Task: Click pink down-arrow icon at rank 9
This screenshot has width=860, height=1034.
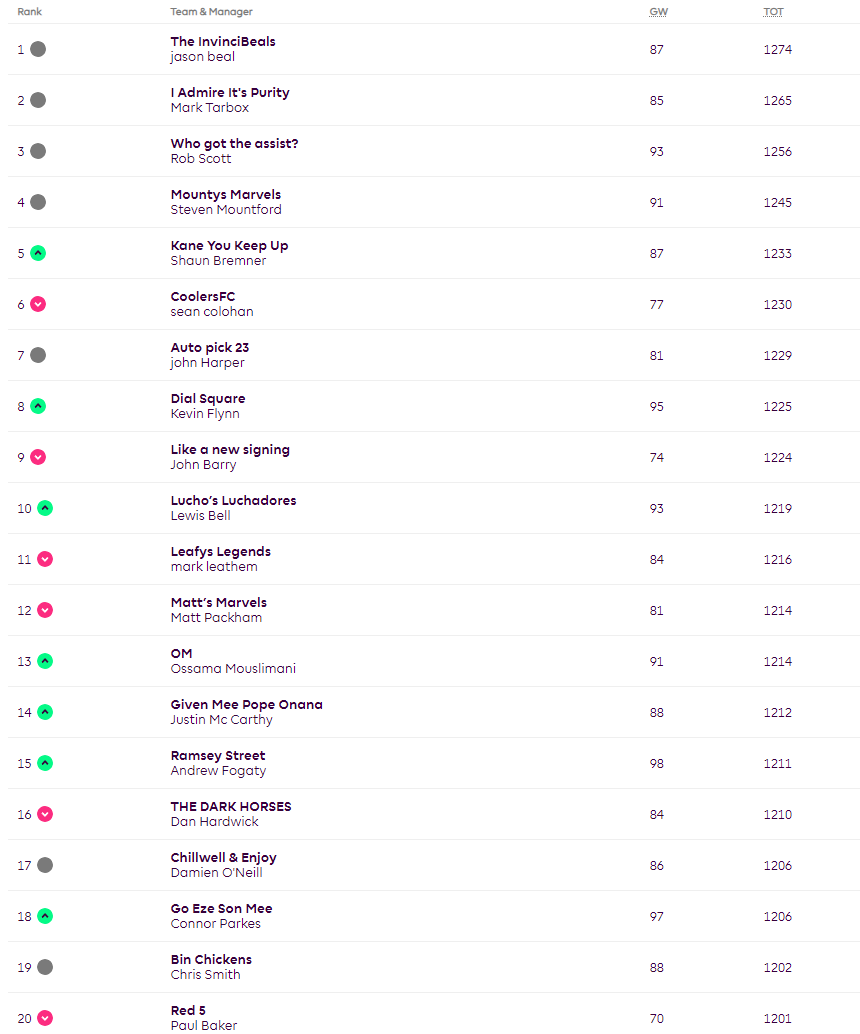Action: (x=38, y=457)
